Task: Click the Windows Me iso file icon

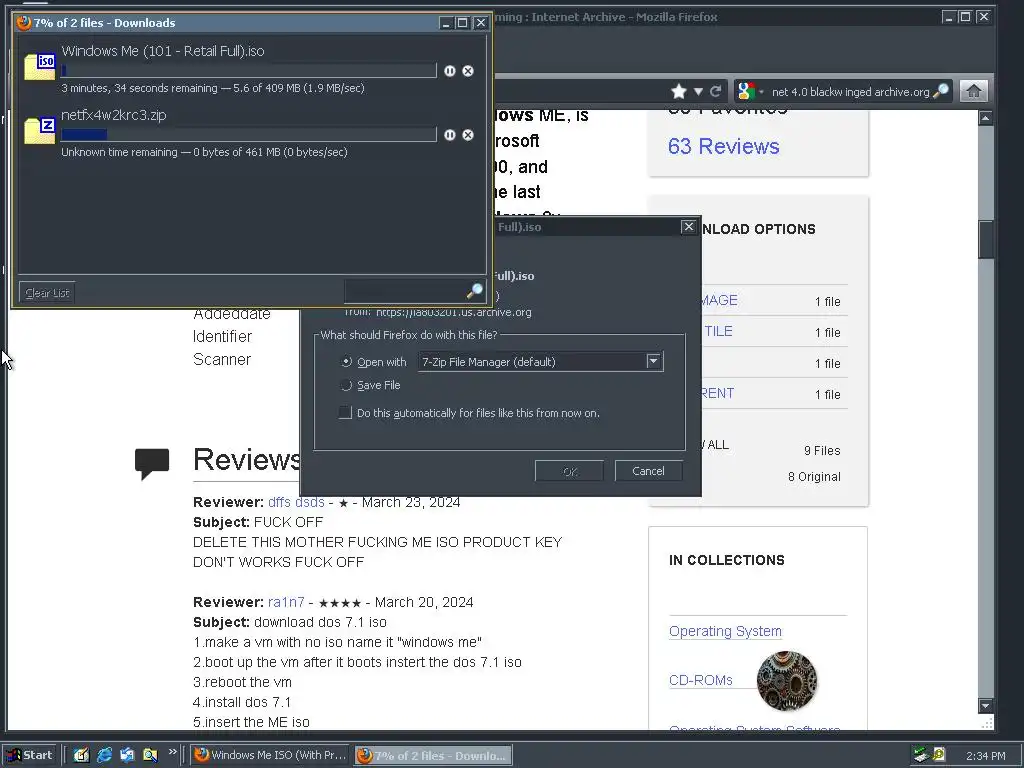Action: [x=39, y=67]
